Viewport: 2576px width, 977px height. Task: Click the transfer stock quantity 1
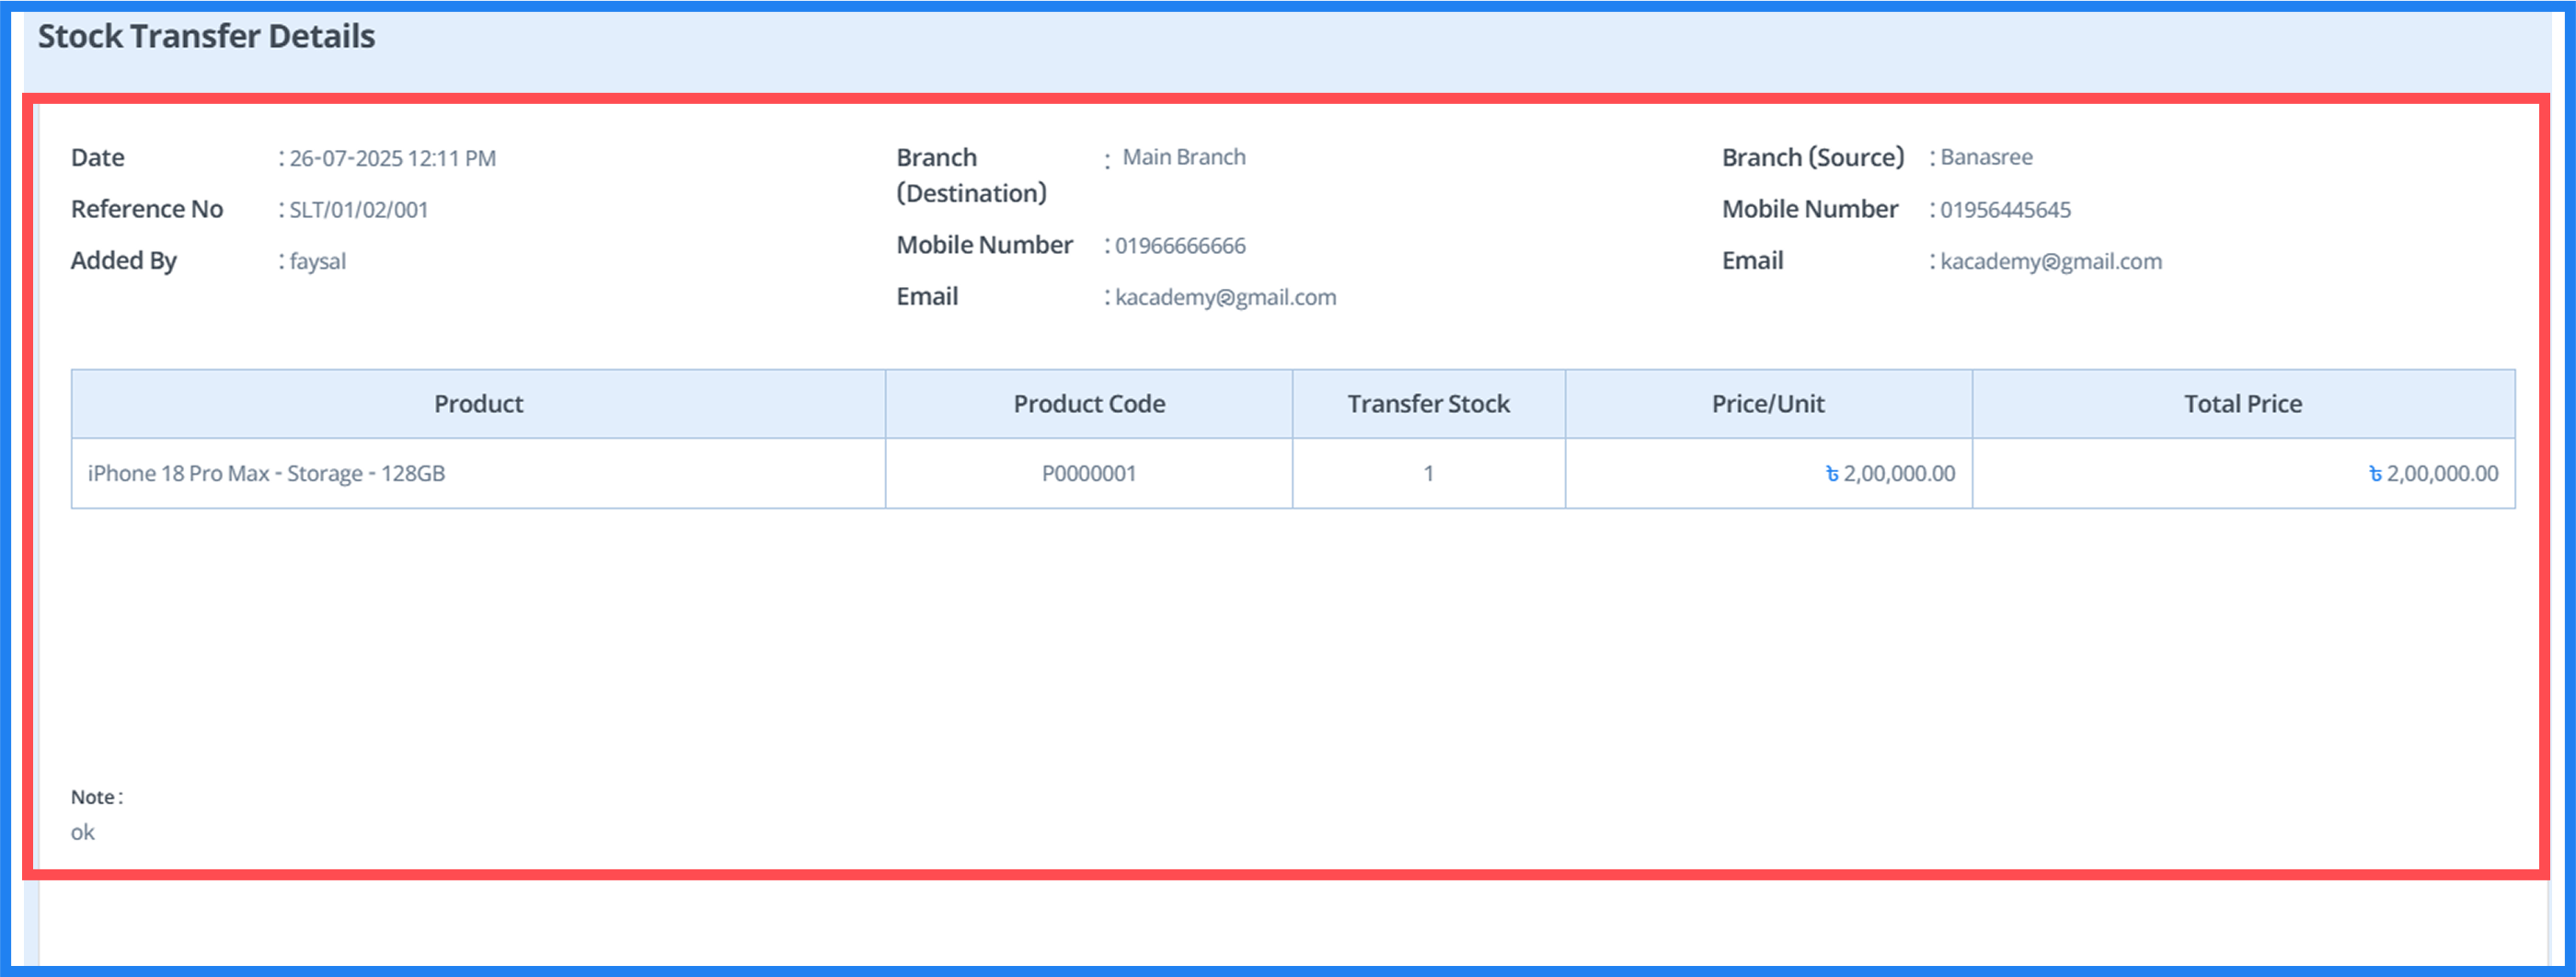pos(1428,474)
